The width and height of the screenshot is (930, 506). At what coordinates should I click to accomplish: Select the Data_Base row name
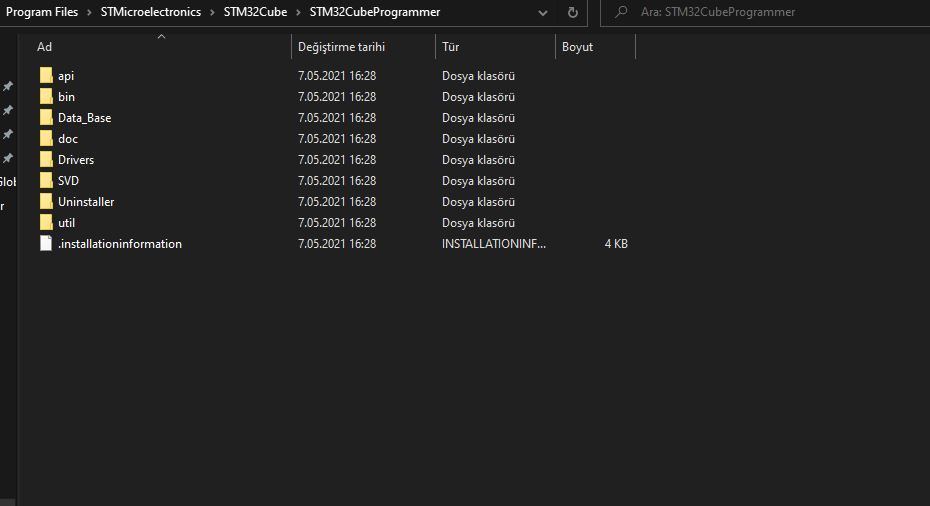click(84, 118)
